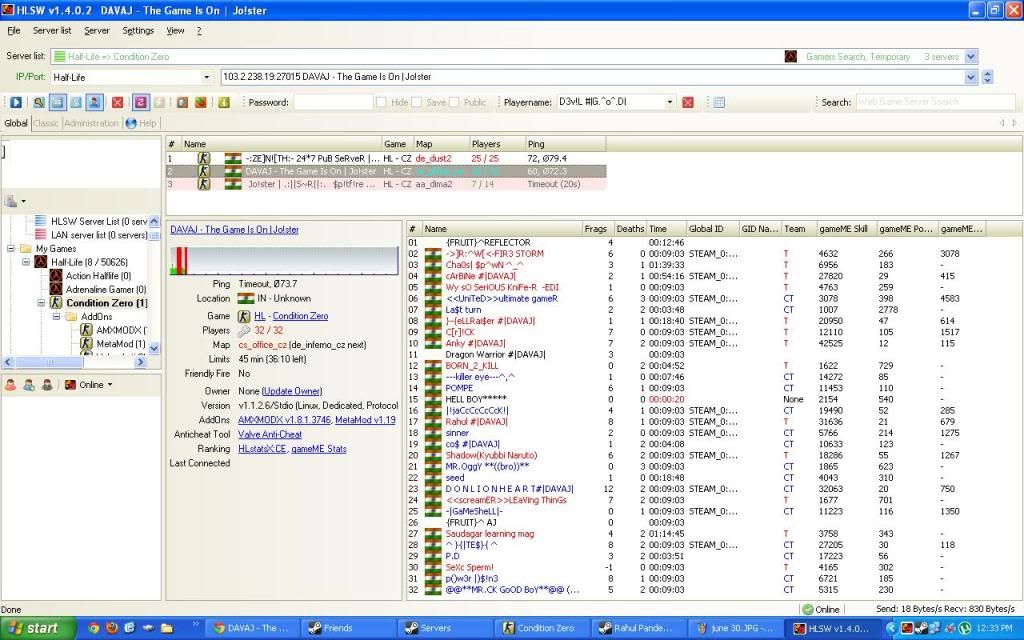1024x640 pixels.
Task: Open Chrome from quick launch bar
Action: [93, 628]
